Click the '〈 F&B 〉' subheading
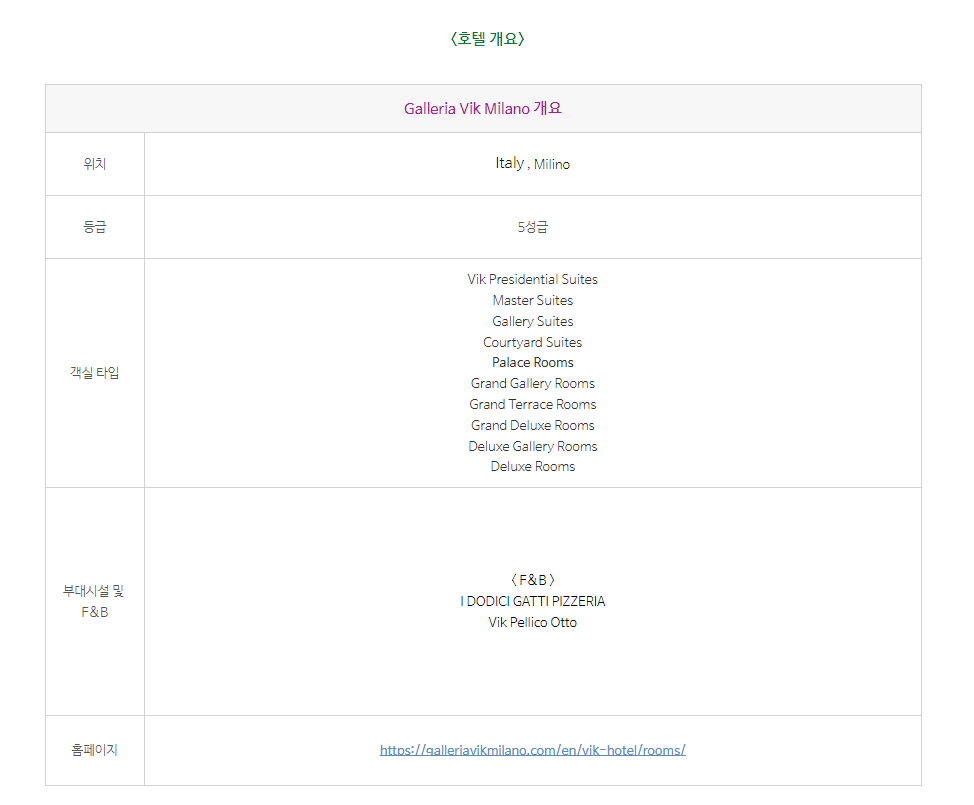The width and height of the screenshot is (974, 805). tap(532, 580)
